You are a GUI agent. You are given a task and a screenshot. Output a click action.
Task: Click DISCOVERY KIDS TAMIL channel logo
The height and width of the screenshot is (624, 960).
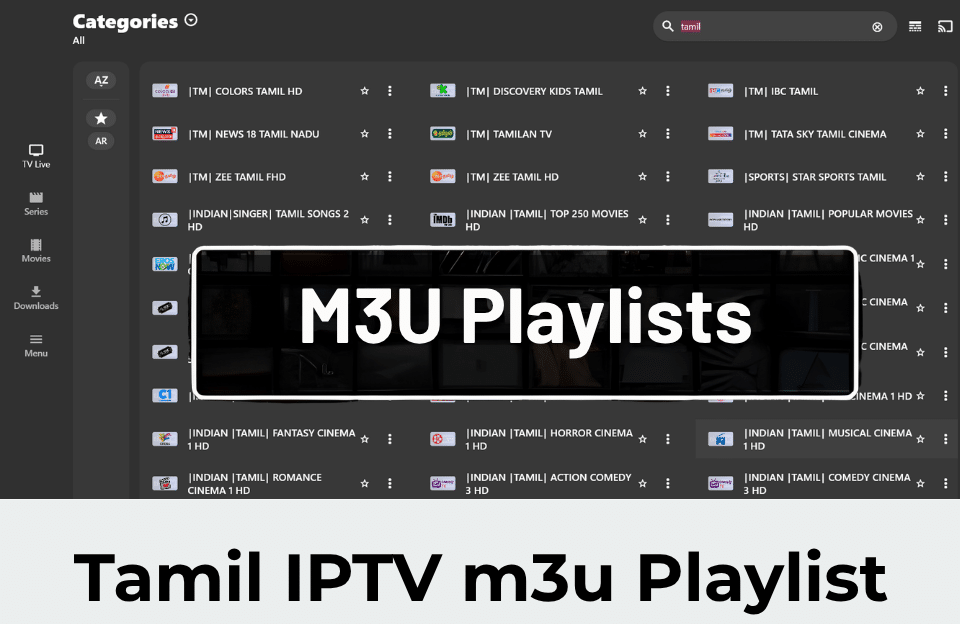coord(443,91)
